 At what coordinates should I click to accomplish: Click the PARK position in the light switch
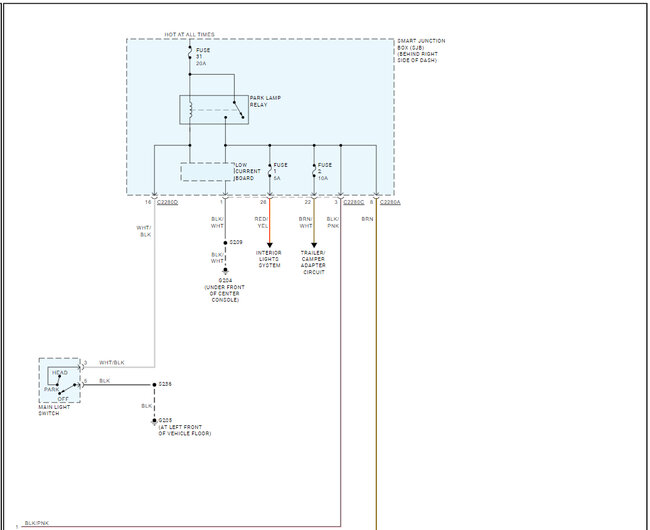click(51, 390)
